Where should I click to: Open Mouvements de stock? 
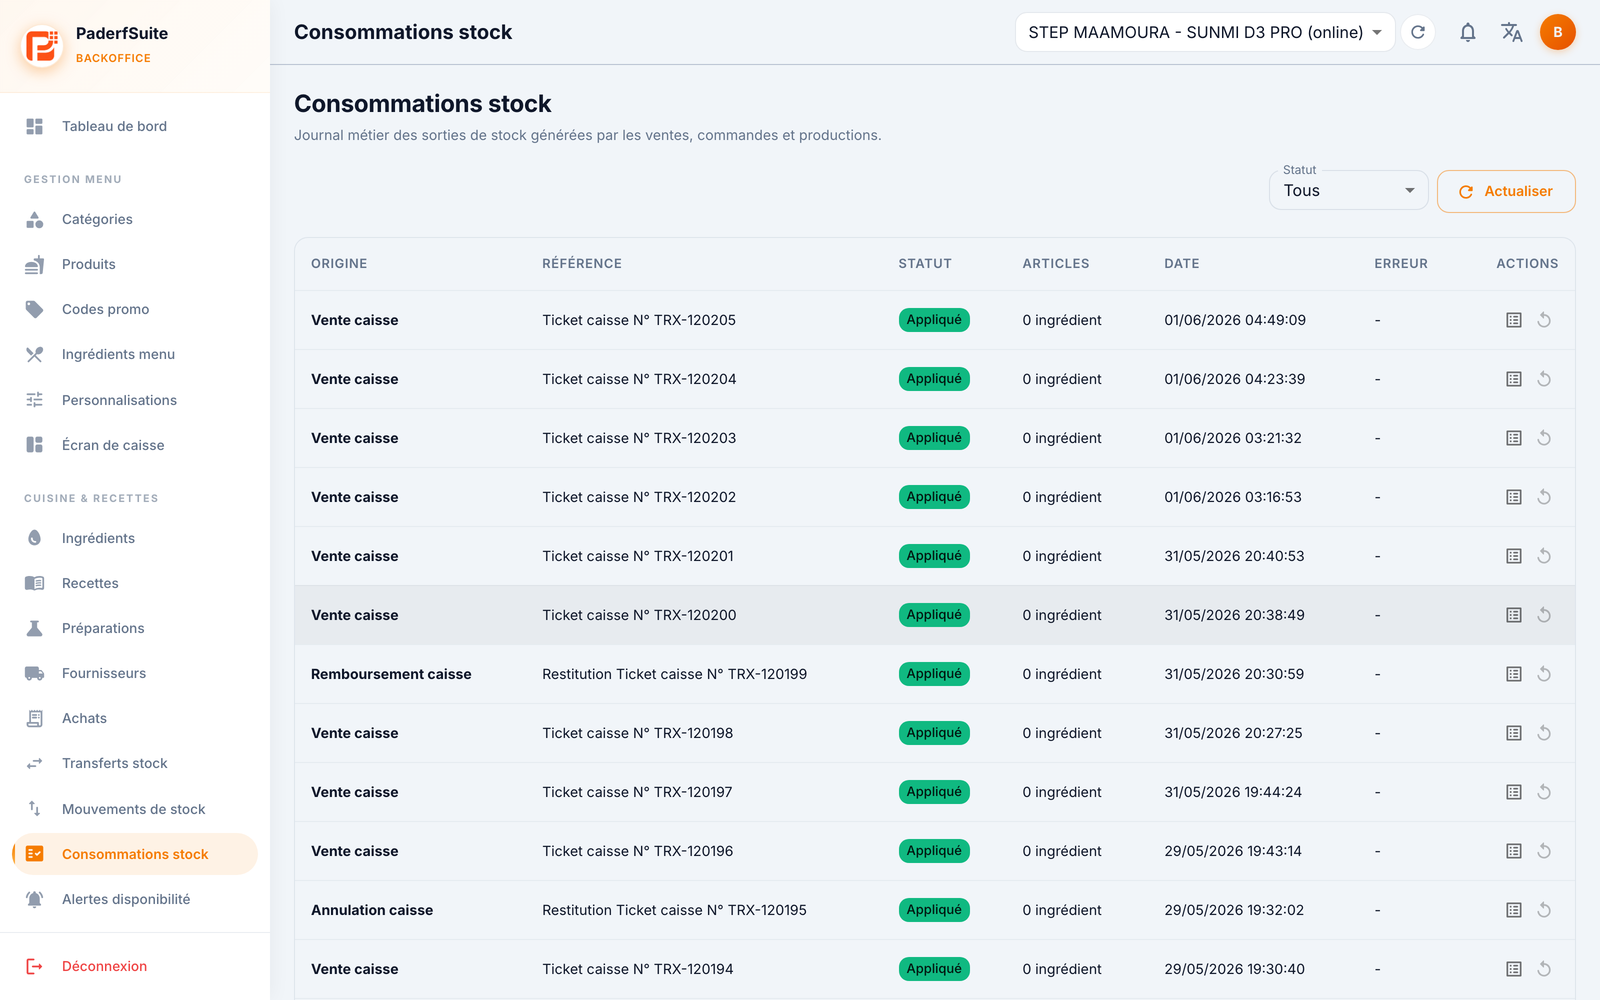134,809
